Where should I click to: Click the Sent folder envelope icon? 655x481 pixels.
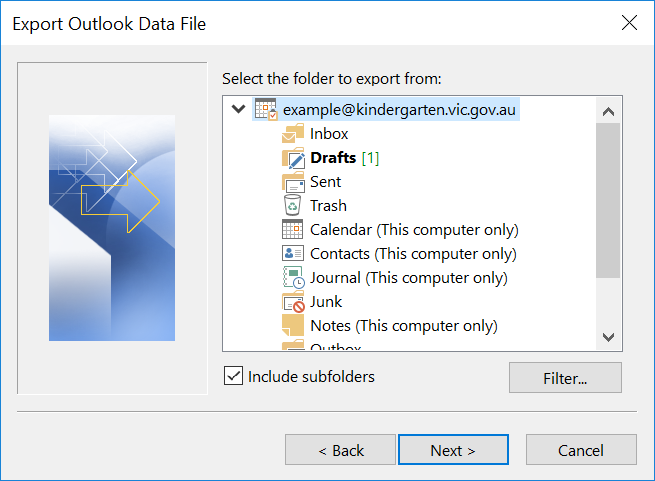[293, 182]
